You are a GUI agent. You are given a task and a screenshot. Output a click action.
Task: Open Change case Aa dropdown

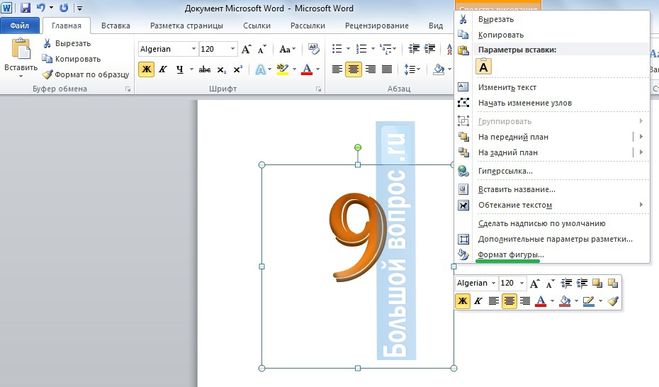click(287, 49)
